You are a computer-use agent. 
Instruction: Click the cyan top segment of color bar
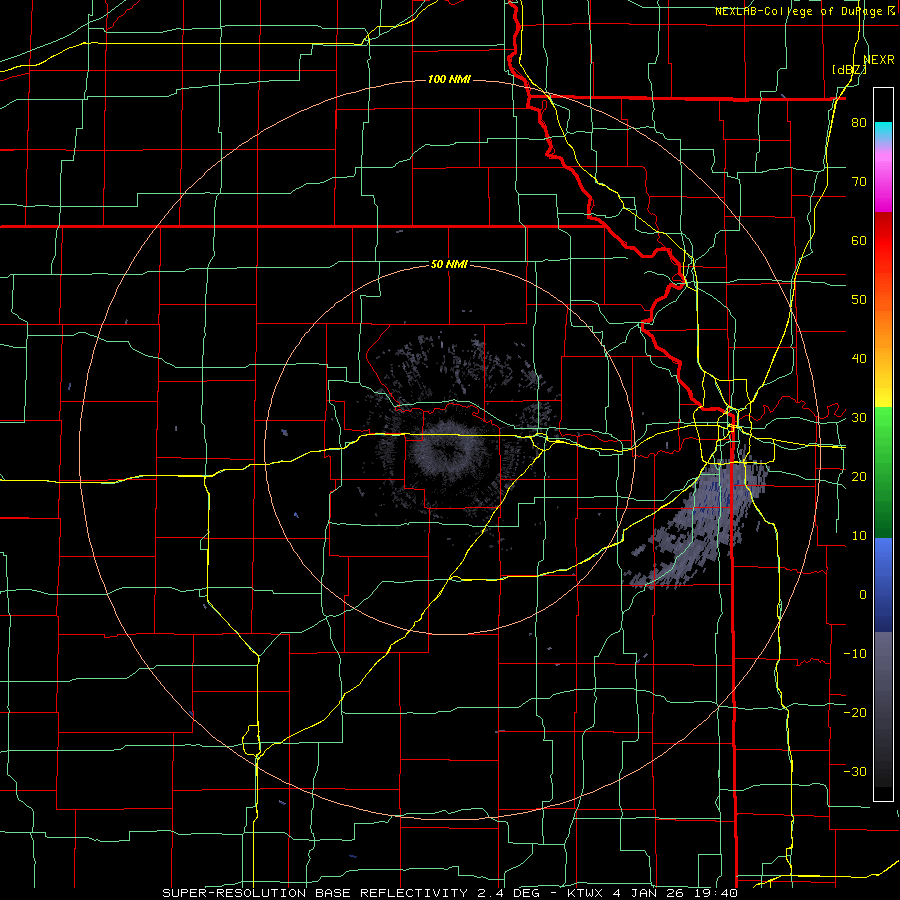pos(883,131)
